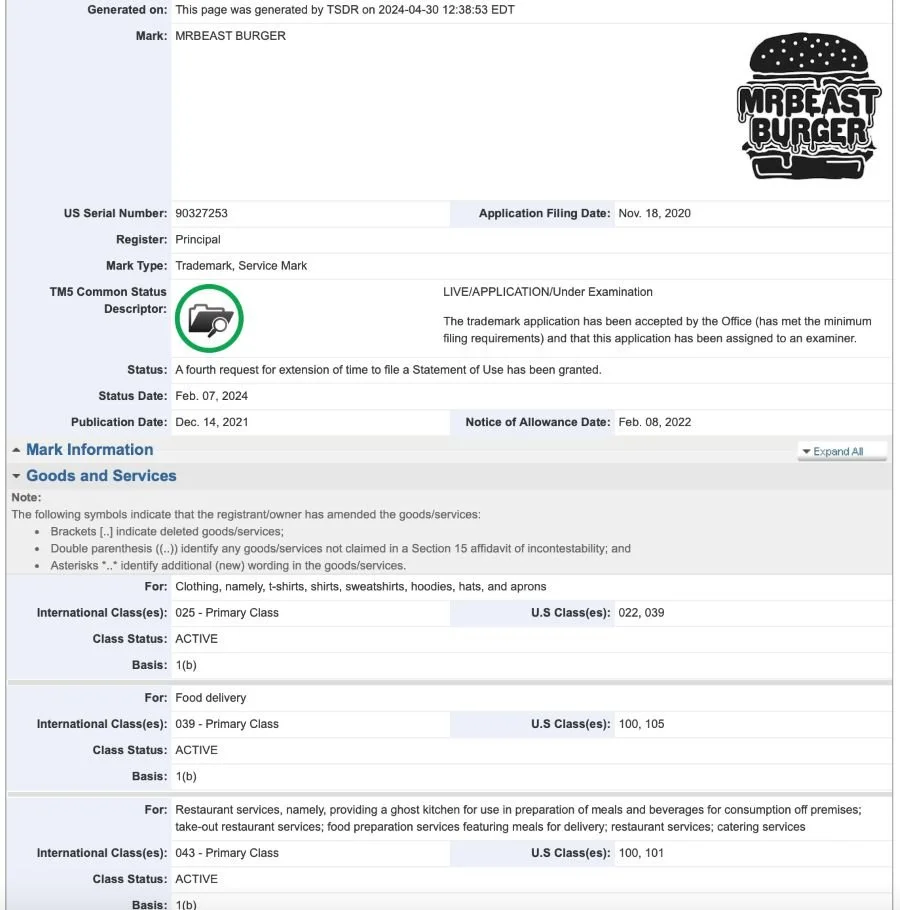Click ACTIVE status under class 025

coord(196,638)
